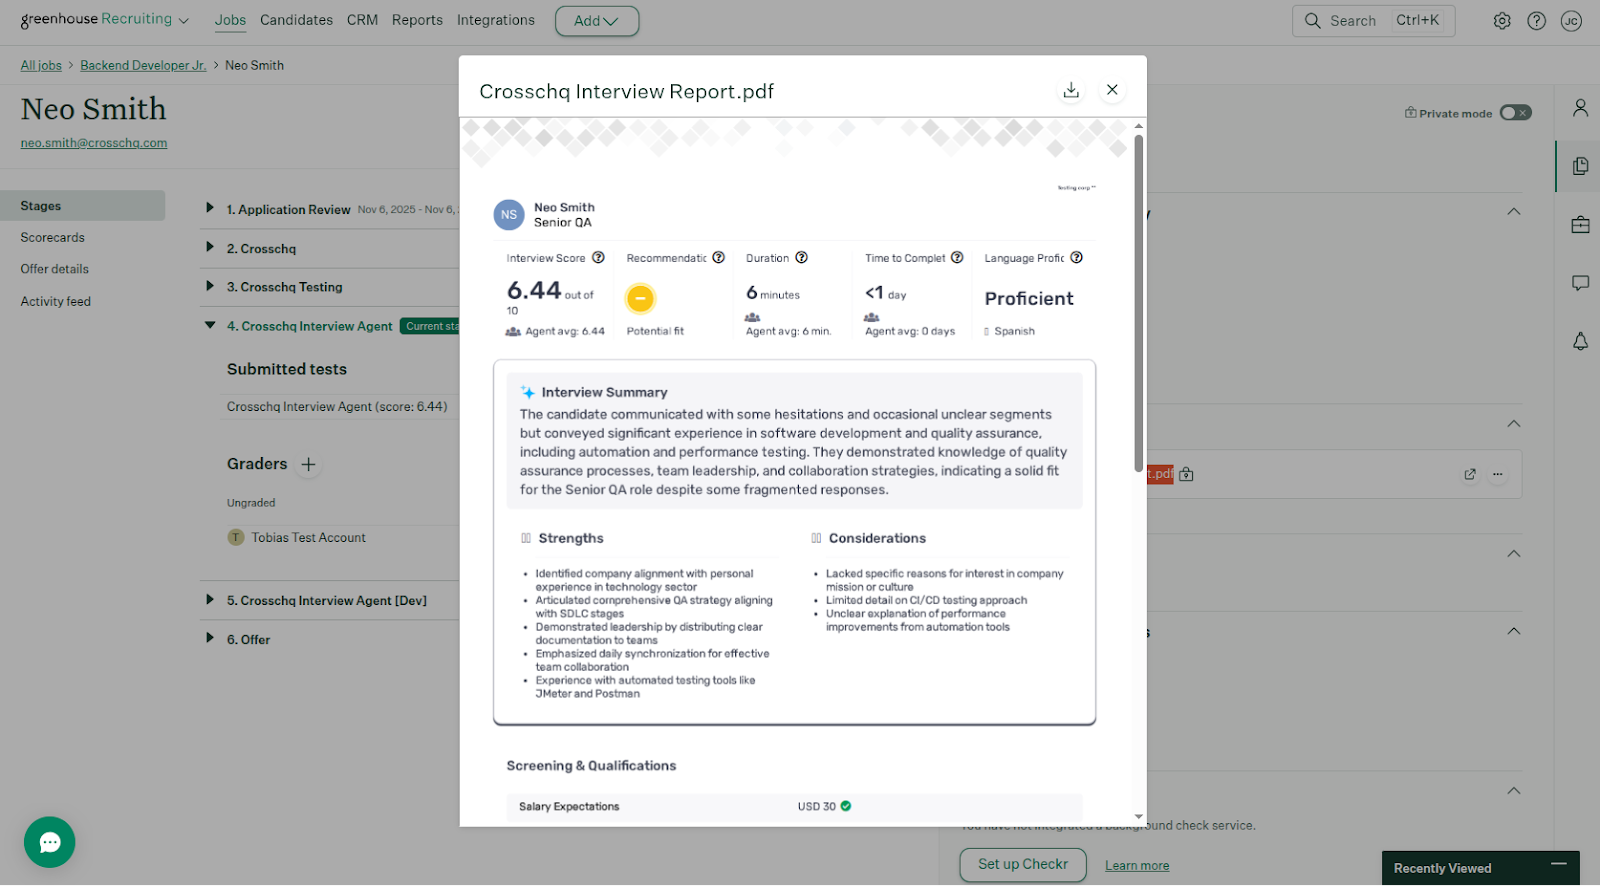
Task: Open the settings gear icon
Action: [1502, 21]
